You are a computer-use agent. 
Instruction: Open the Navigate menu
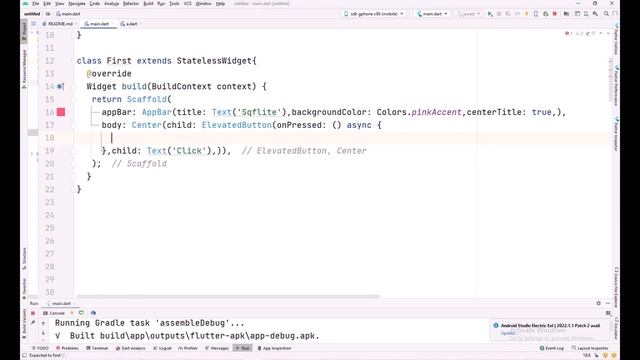coord(77,4)
